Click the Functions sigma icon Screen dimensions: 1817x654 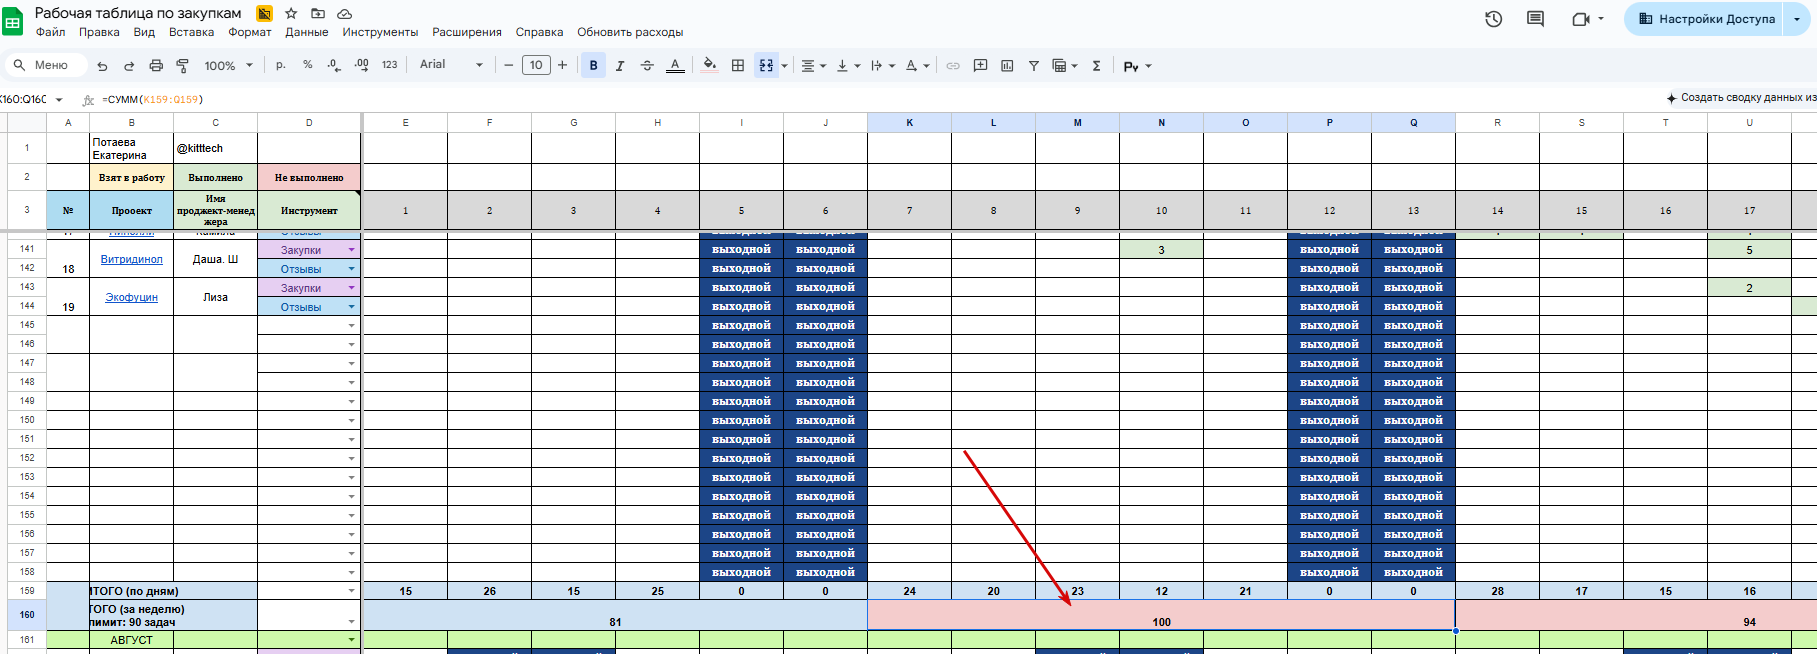coord(1096,66)
